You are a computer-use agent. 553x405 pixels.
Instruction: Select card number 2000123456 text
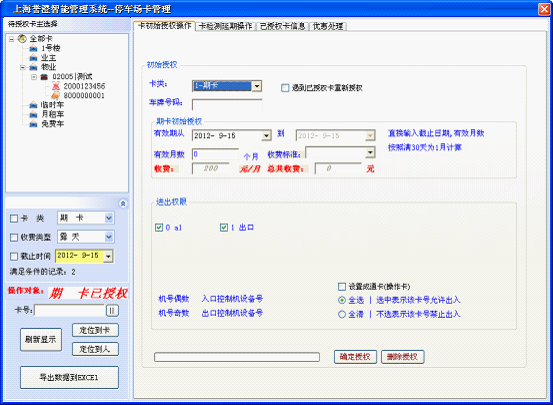click(84, 86)
